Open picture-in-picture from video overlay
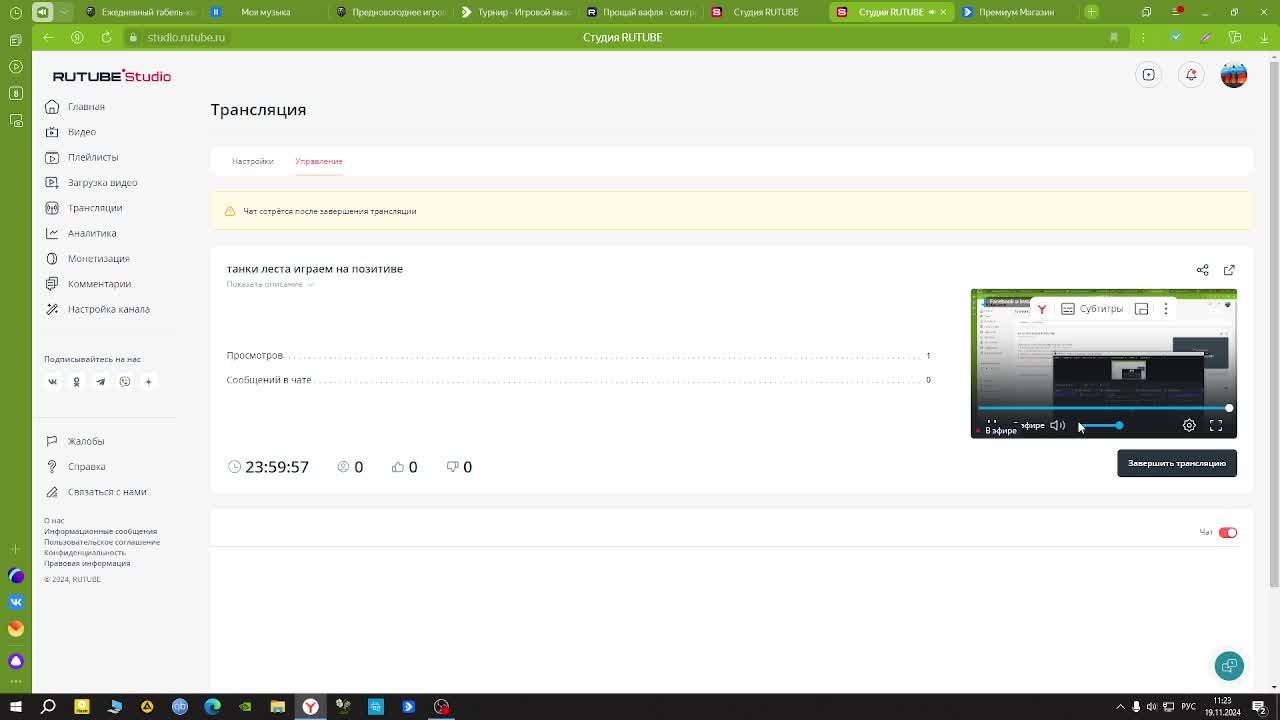 (1141, 309)
